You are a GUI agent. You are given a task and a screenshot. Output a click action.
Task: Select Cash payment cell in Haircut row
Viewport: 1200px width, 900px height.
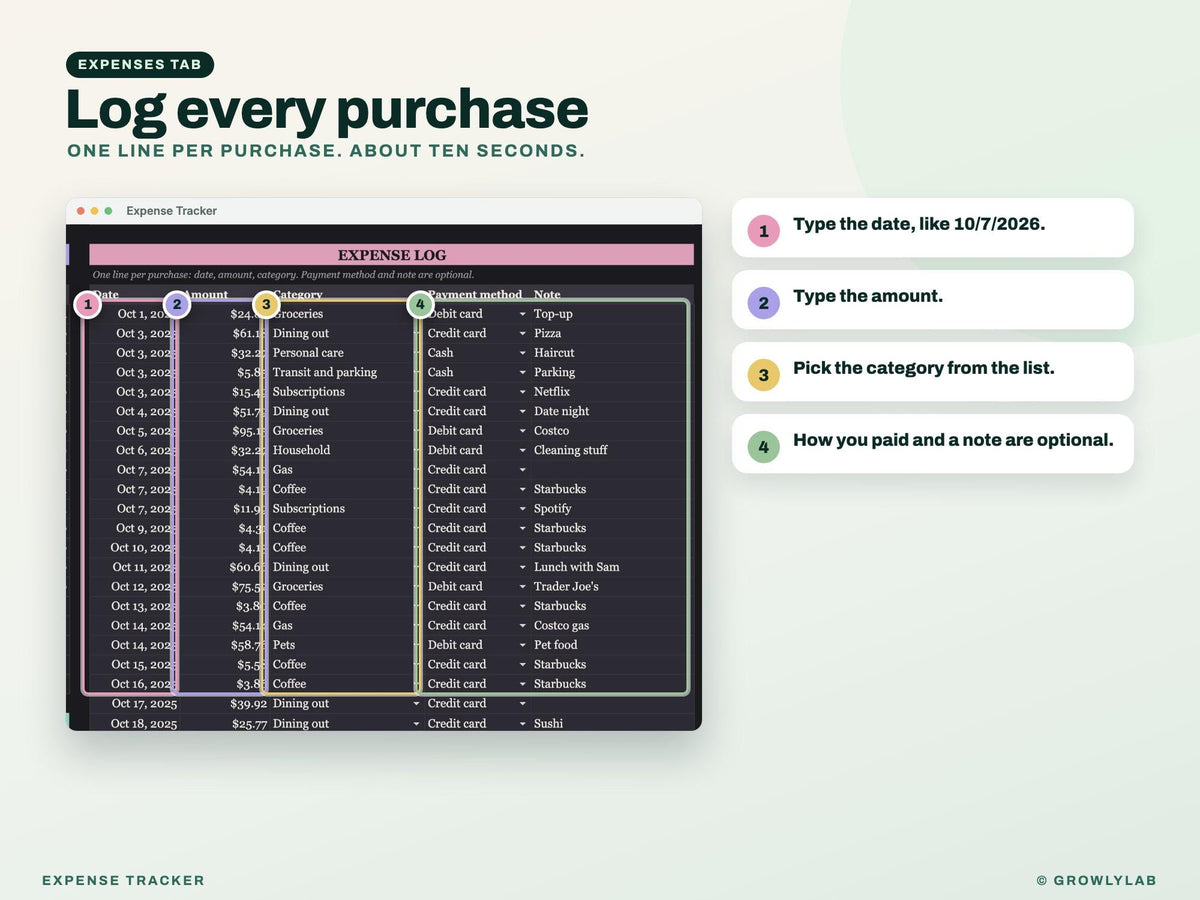click(477, 353)
